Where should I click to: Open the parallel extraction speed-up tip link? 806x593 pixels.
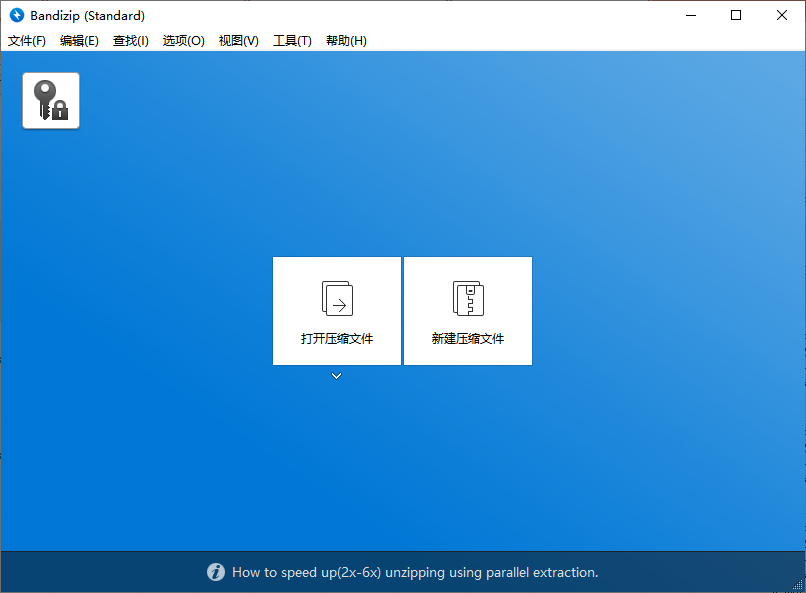tap(414, 572)
